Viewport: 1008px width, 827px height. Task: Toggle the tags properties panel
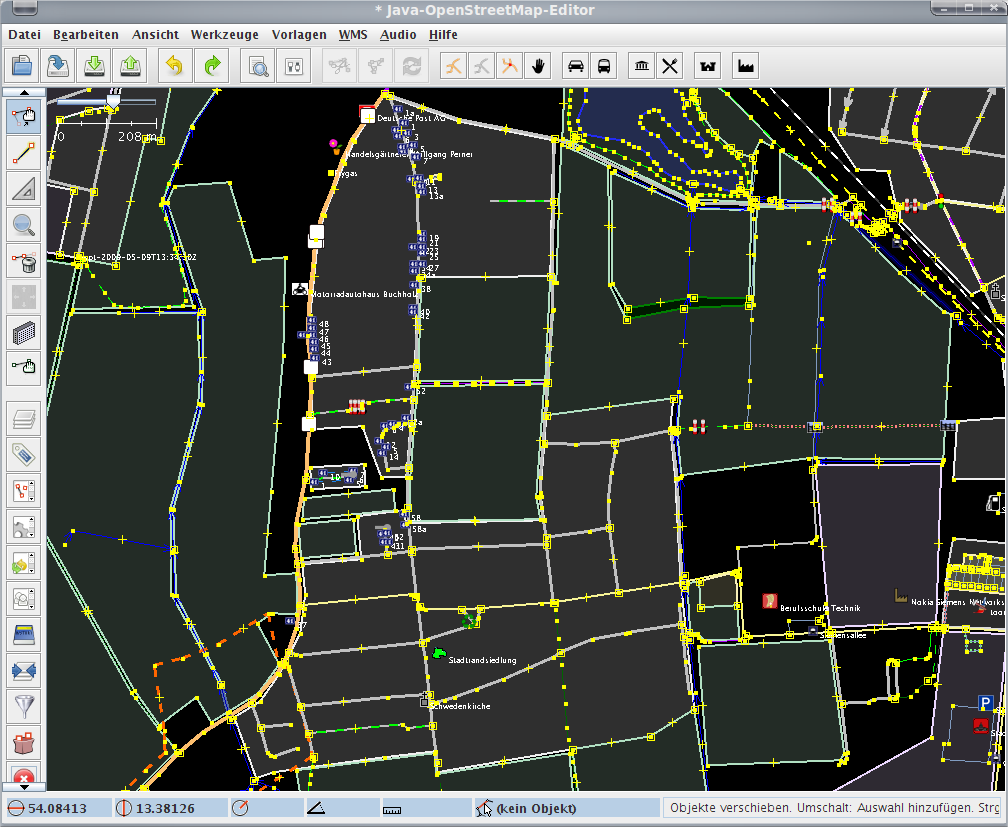click(x=23, y=454)
